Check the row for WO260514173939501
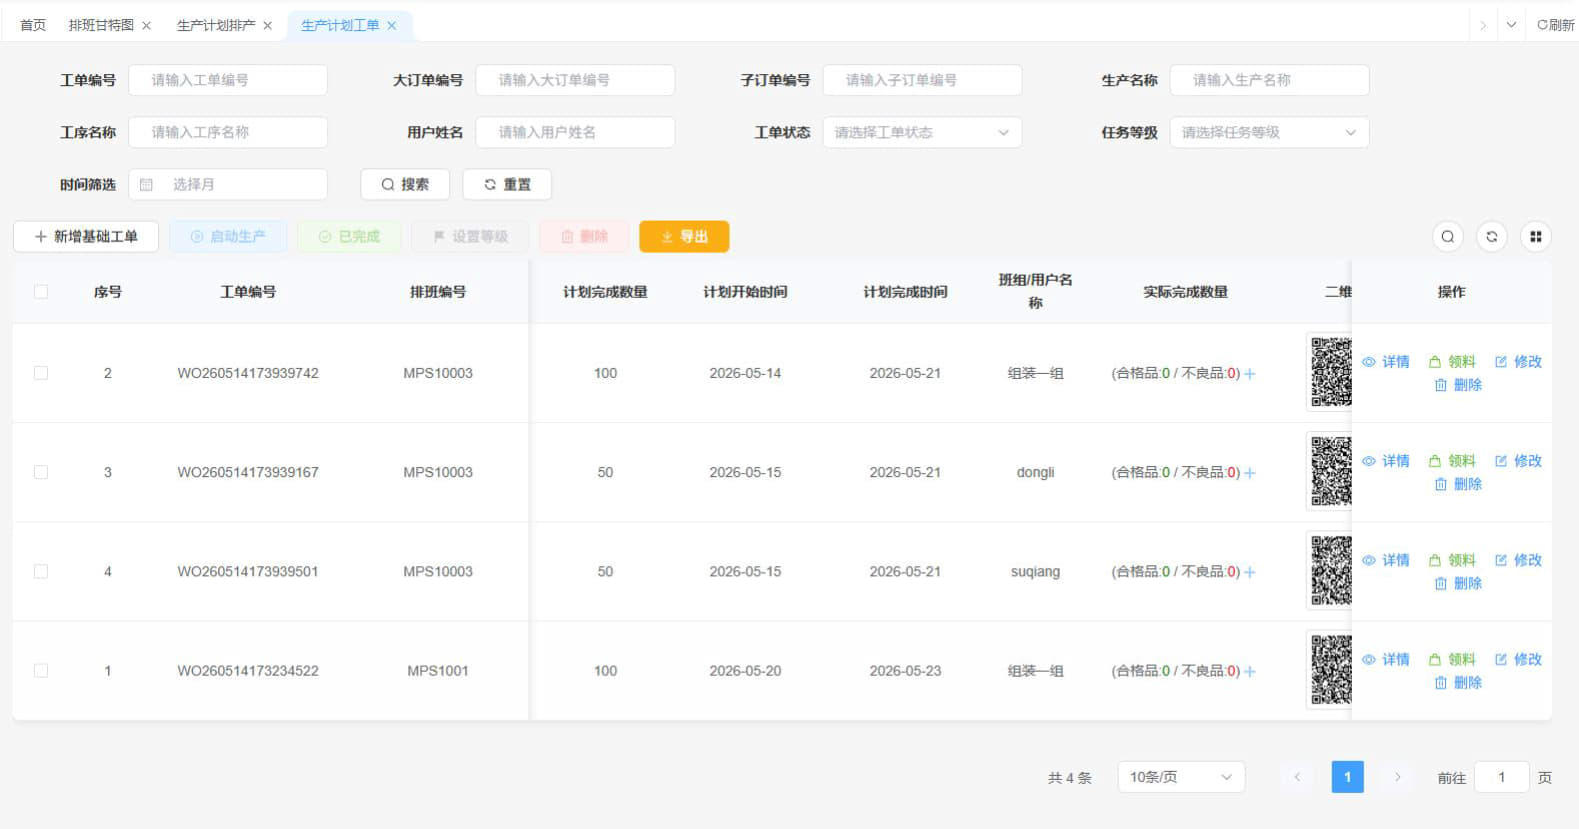The image size is (1579, 829). [41, 571]
